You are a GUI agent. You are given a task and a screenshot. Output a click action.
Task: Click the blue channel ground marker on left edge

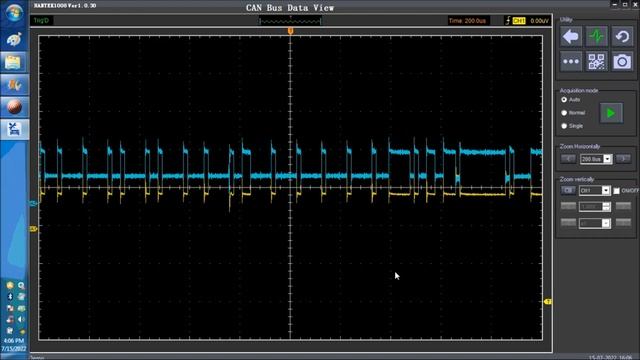coord(33,203)
